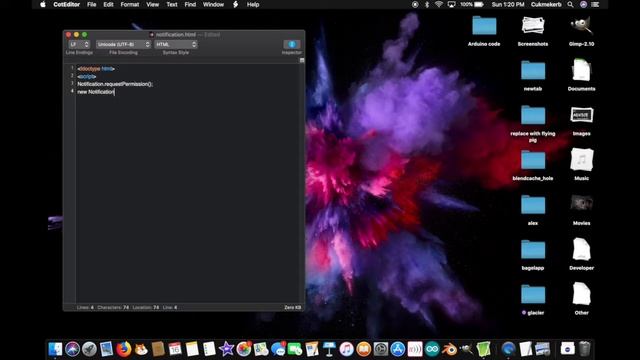Click the 'new Notification' code line
The image size is (640, 360).
96,92
